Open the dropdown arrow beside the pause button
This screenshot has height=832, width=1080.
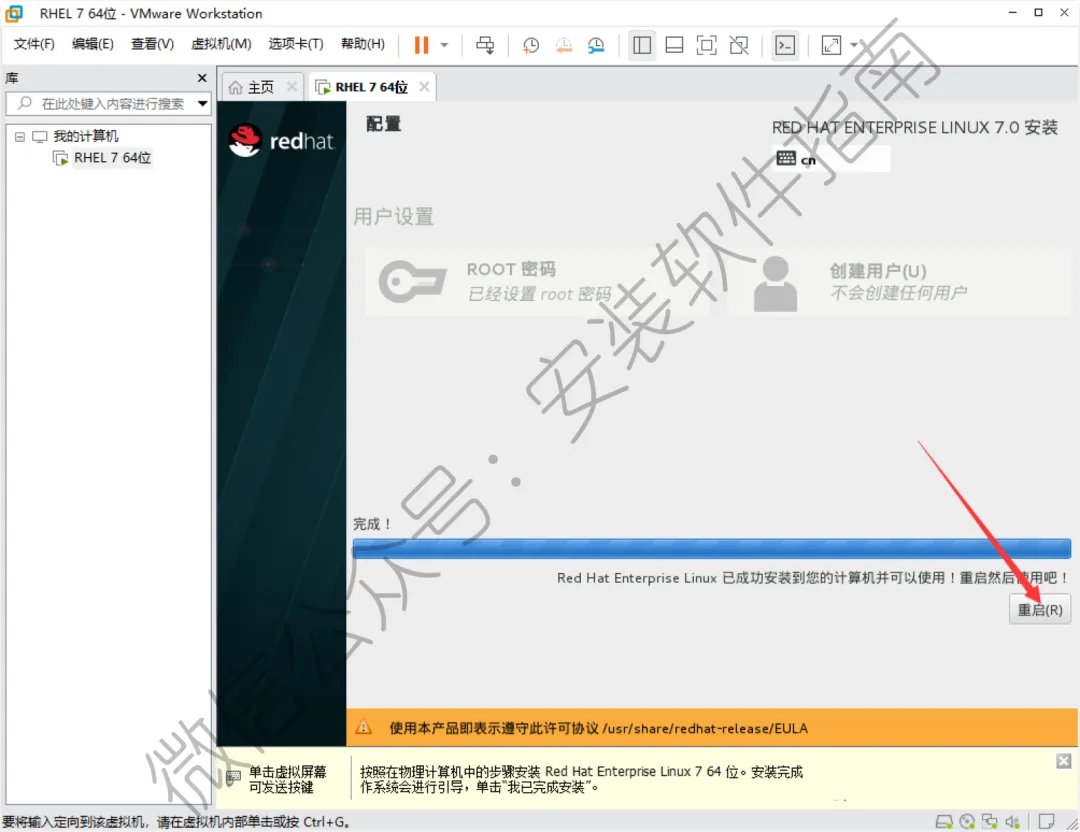[x=444, y=45]
